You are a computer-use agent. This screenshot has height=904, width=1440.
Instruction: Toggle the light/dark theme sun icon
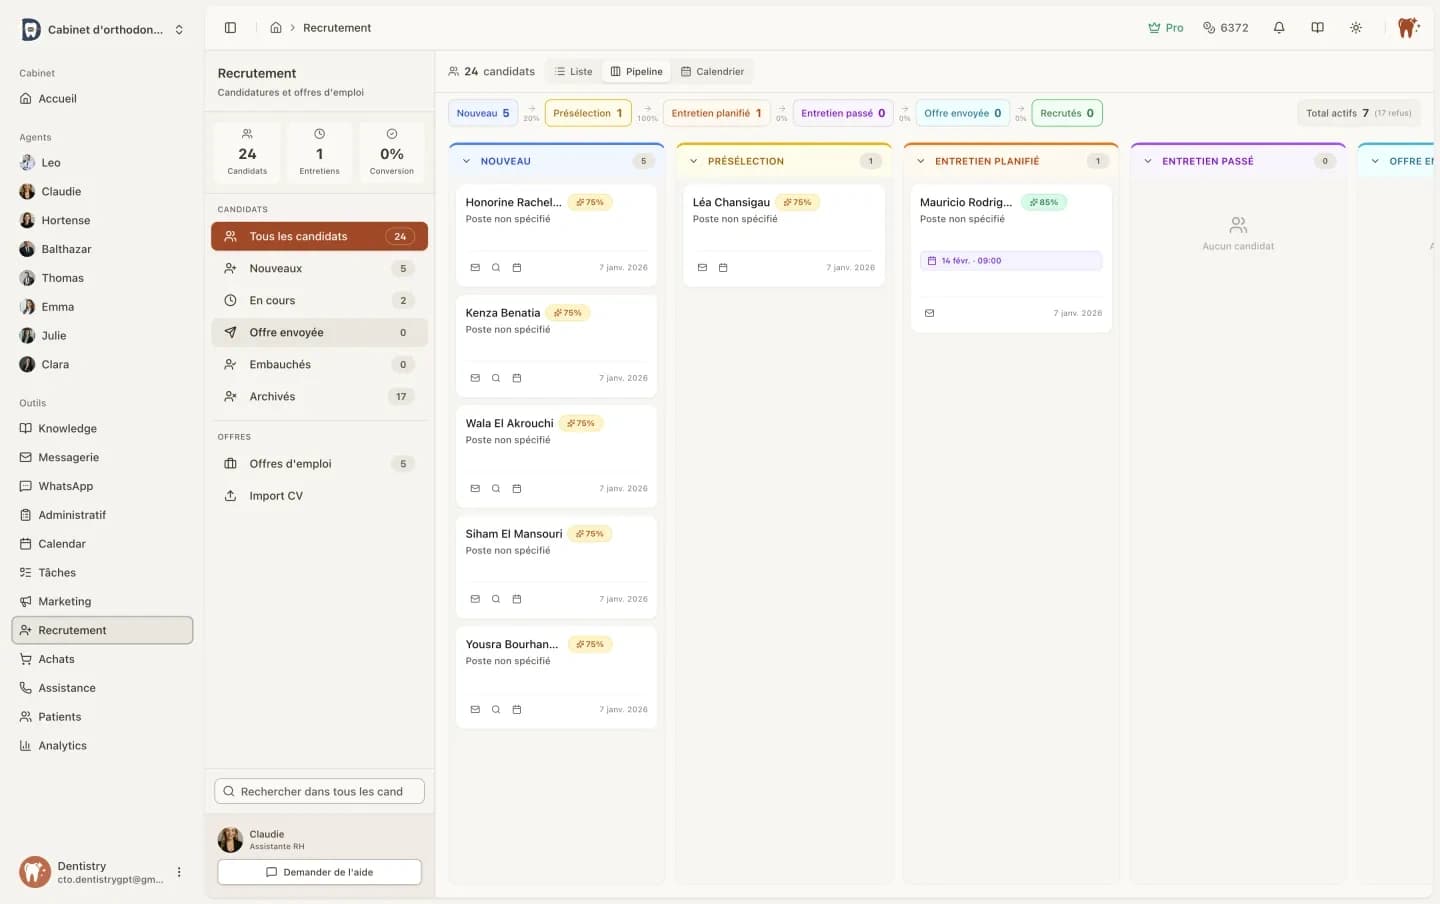[1356, 28]
